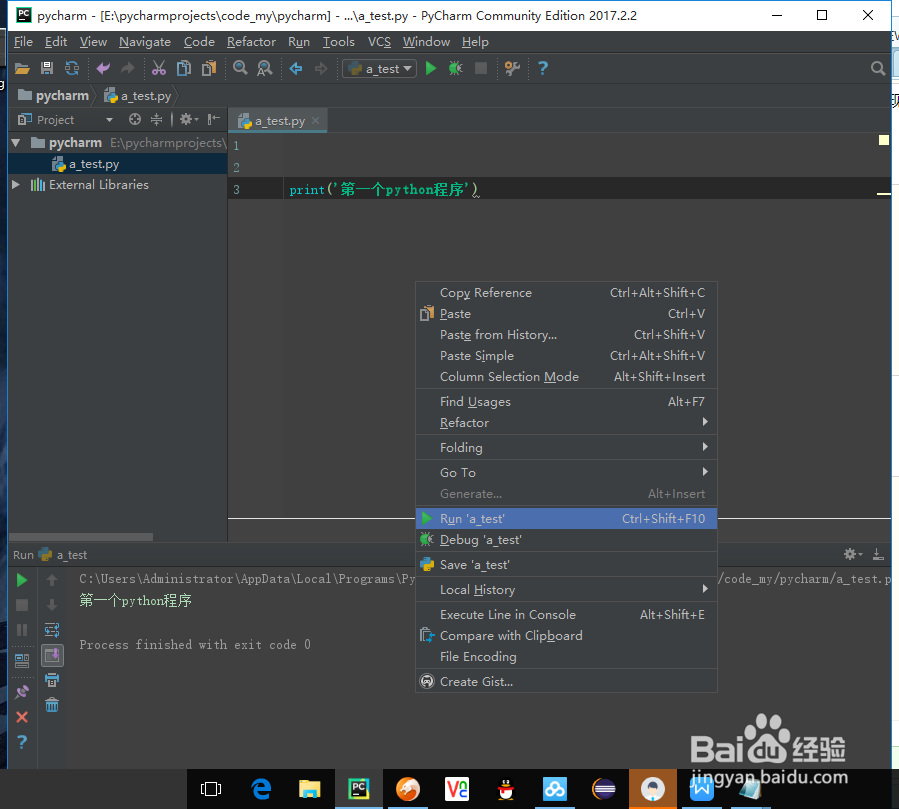Image resolution: width=899 pixels, height=809 pixels.
Task: Switch to a_test.py editor tab
Action: [x=279, y=121]
